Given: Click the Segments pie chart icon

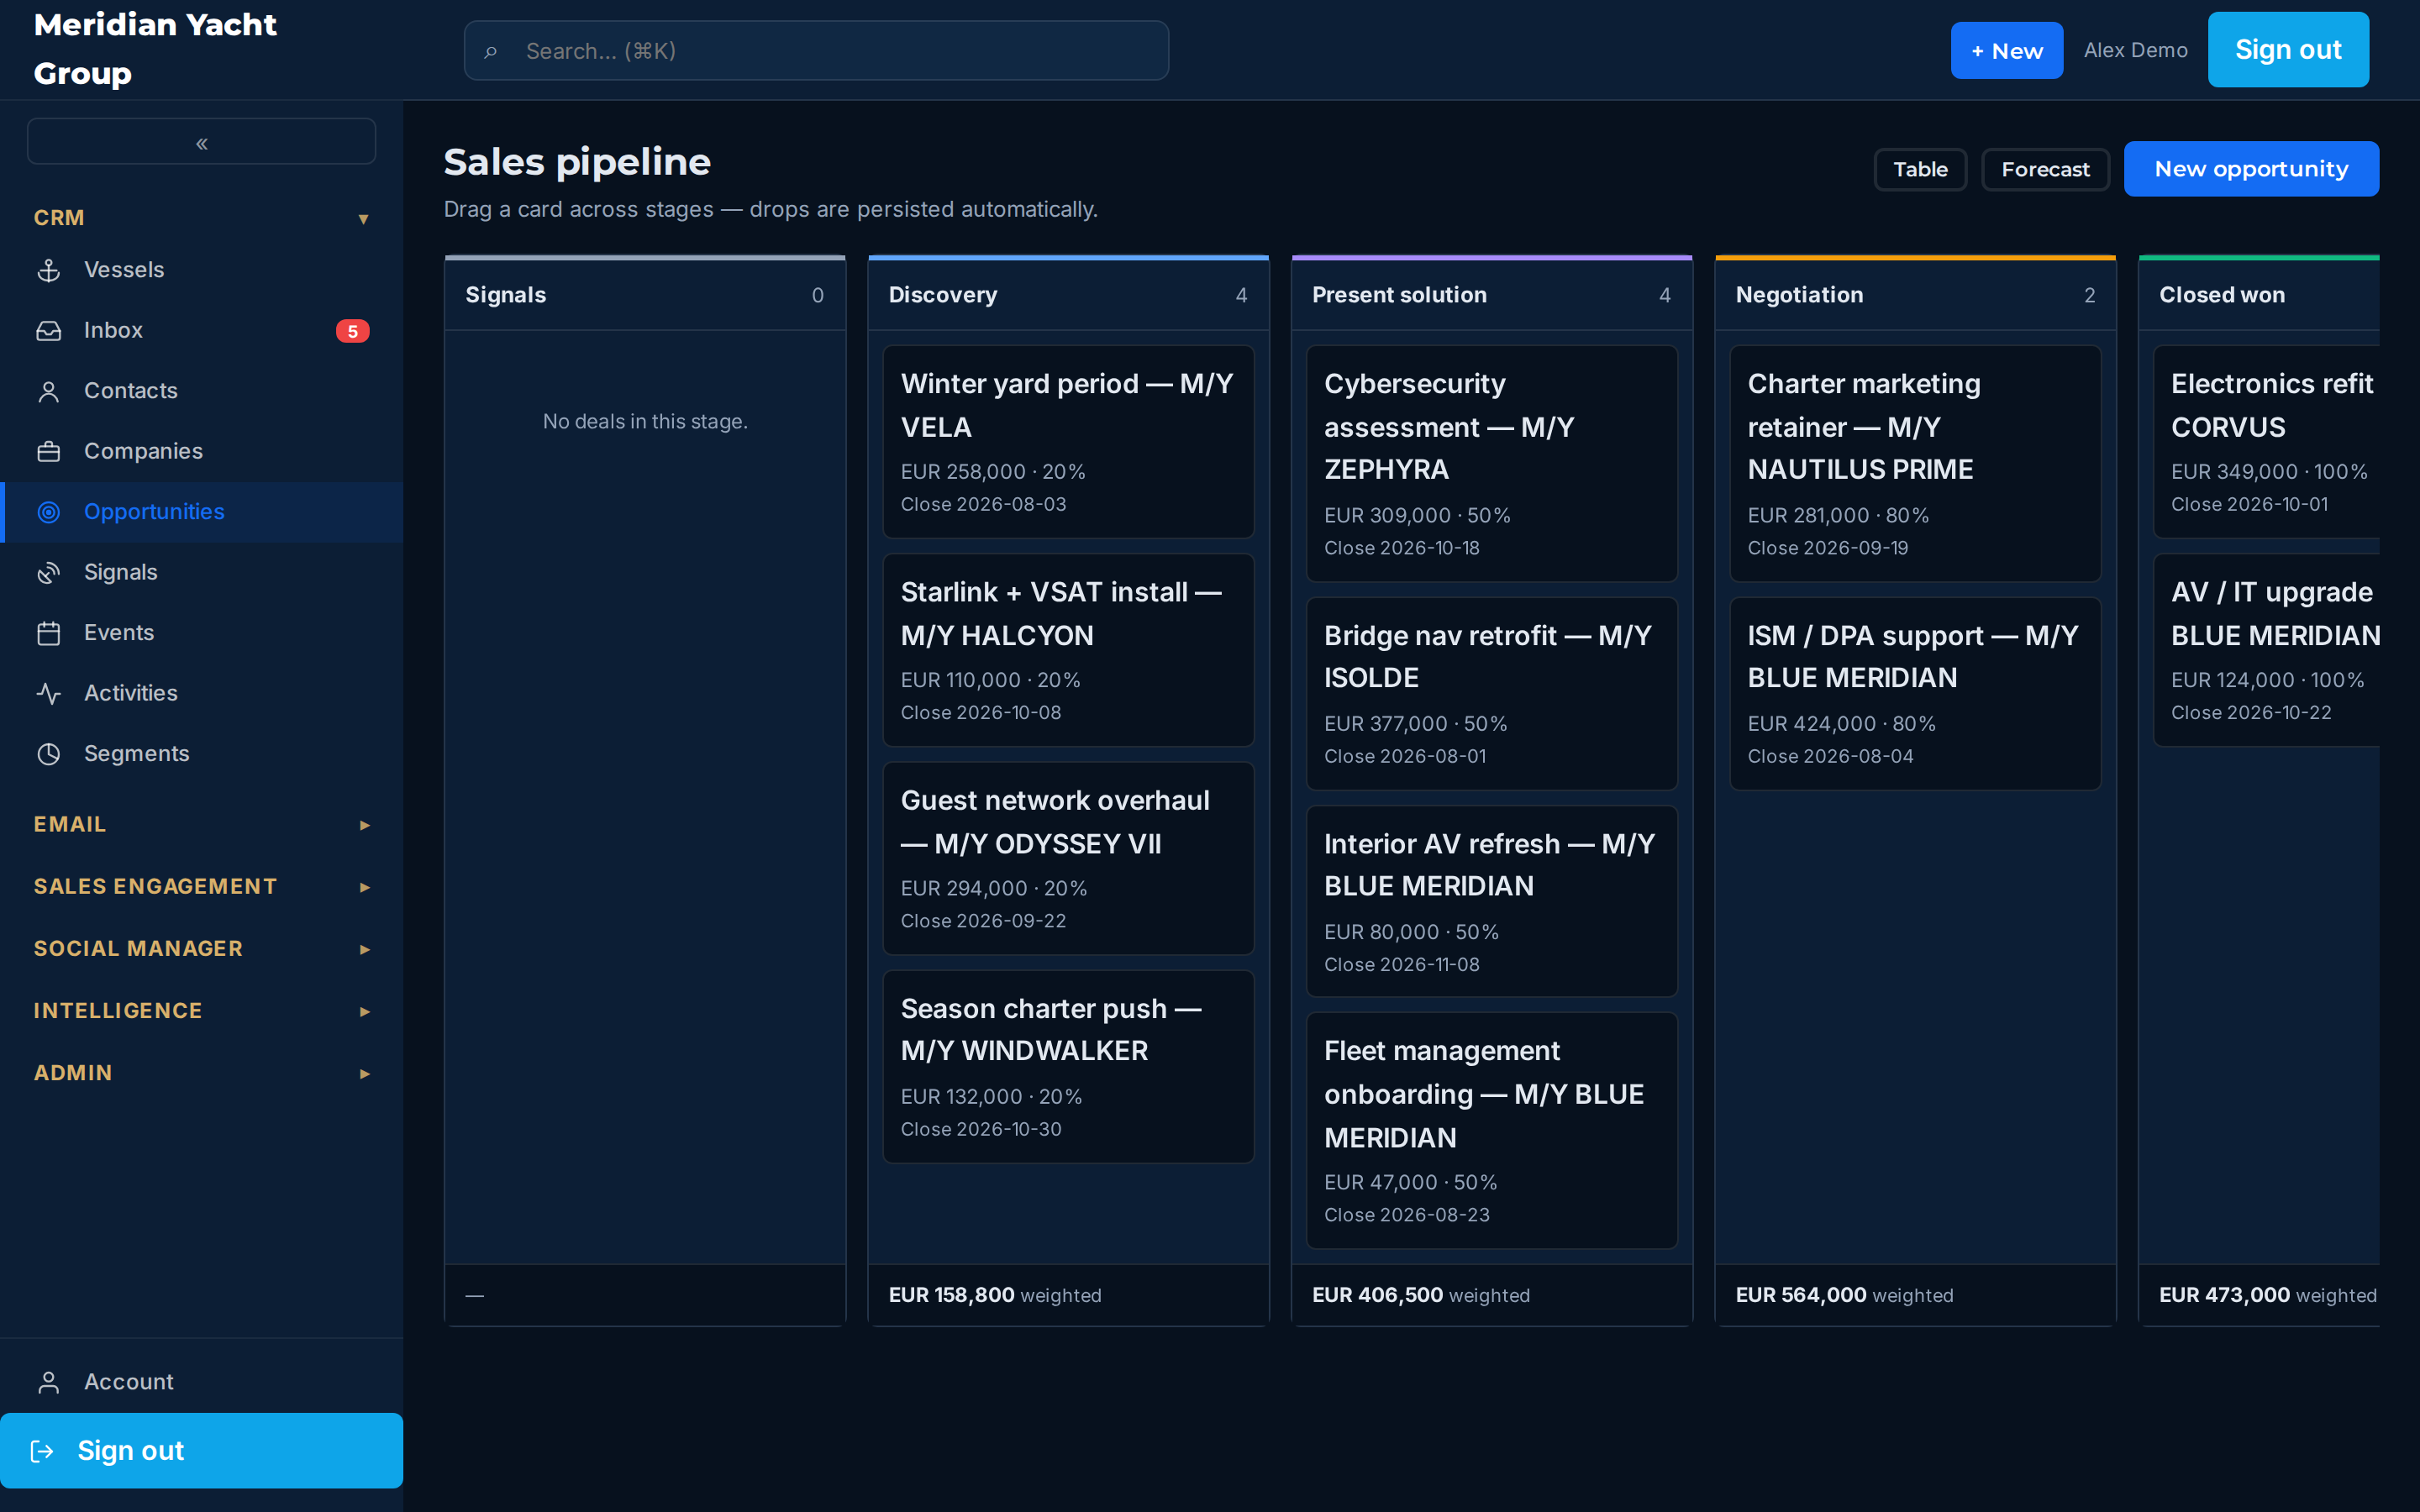Looking at the screenshot, I should 49,754.
